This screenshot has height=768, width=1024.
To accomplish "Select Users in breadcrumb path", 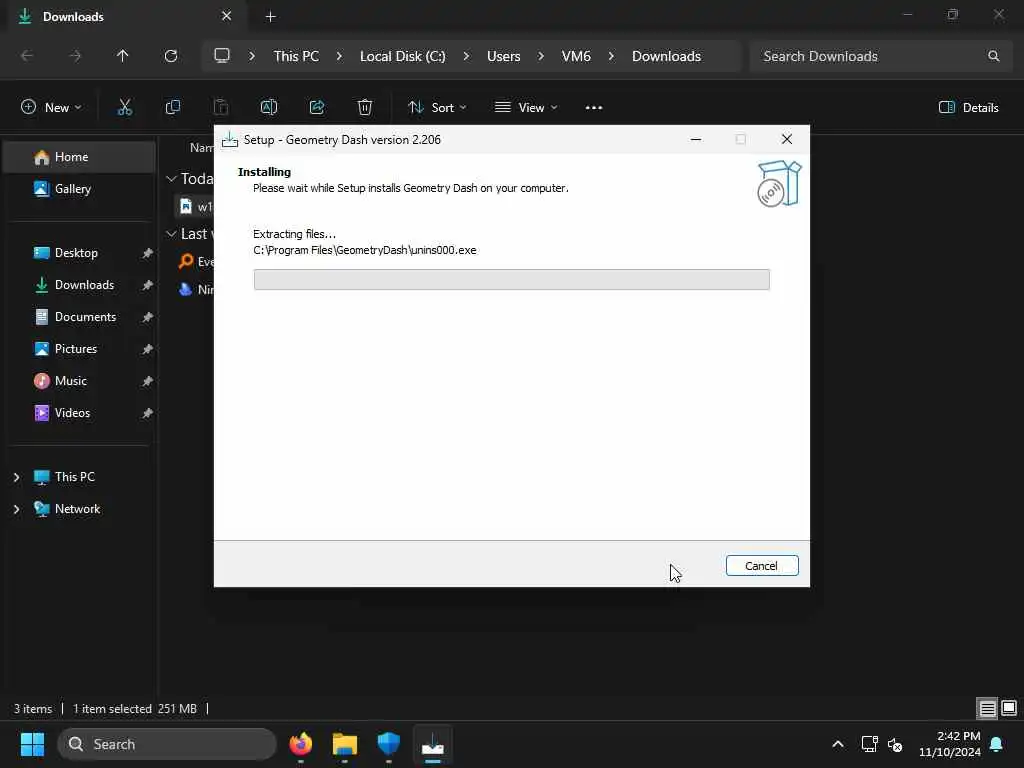I will [504, 56].
